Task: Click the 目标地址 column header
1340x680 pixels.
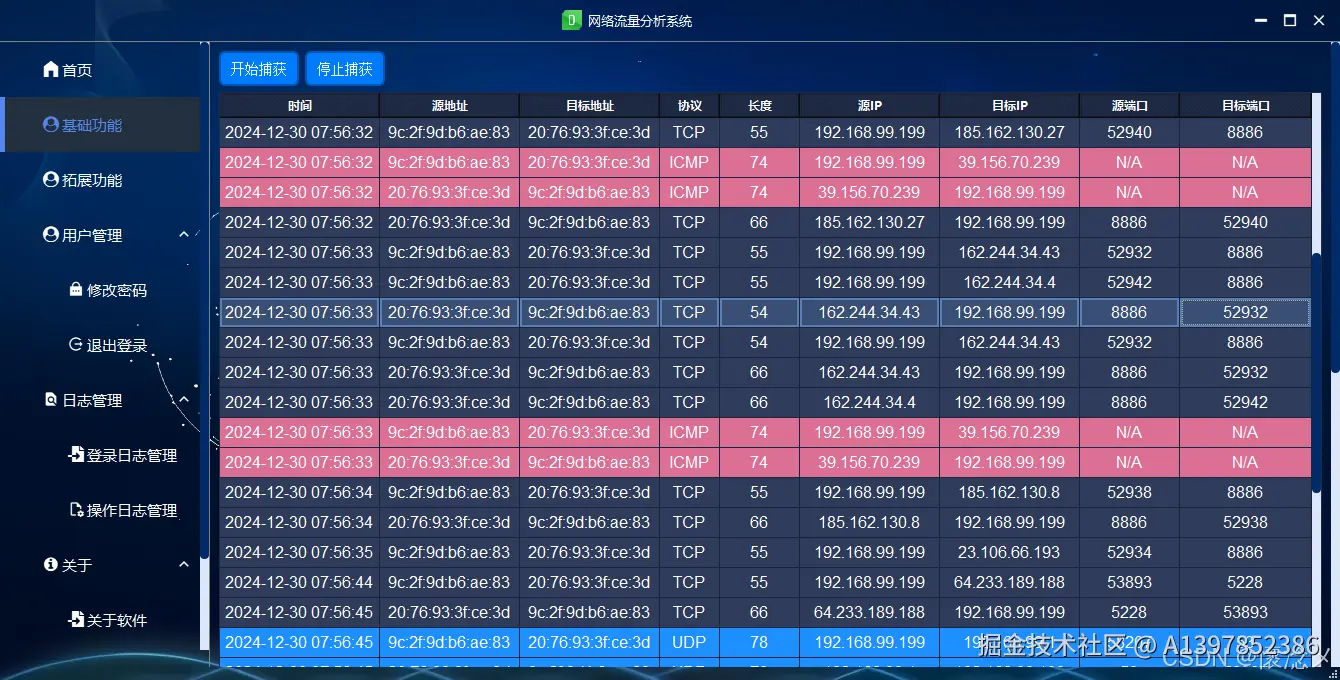Action: coord(589,105)
